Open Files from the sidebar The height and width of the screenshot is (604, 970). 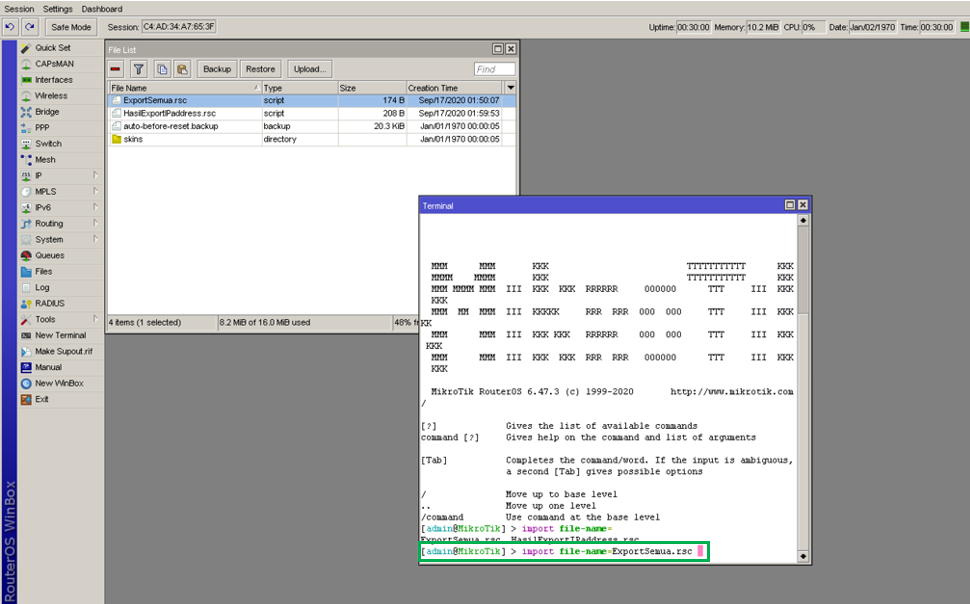tap(61, 272)
